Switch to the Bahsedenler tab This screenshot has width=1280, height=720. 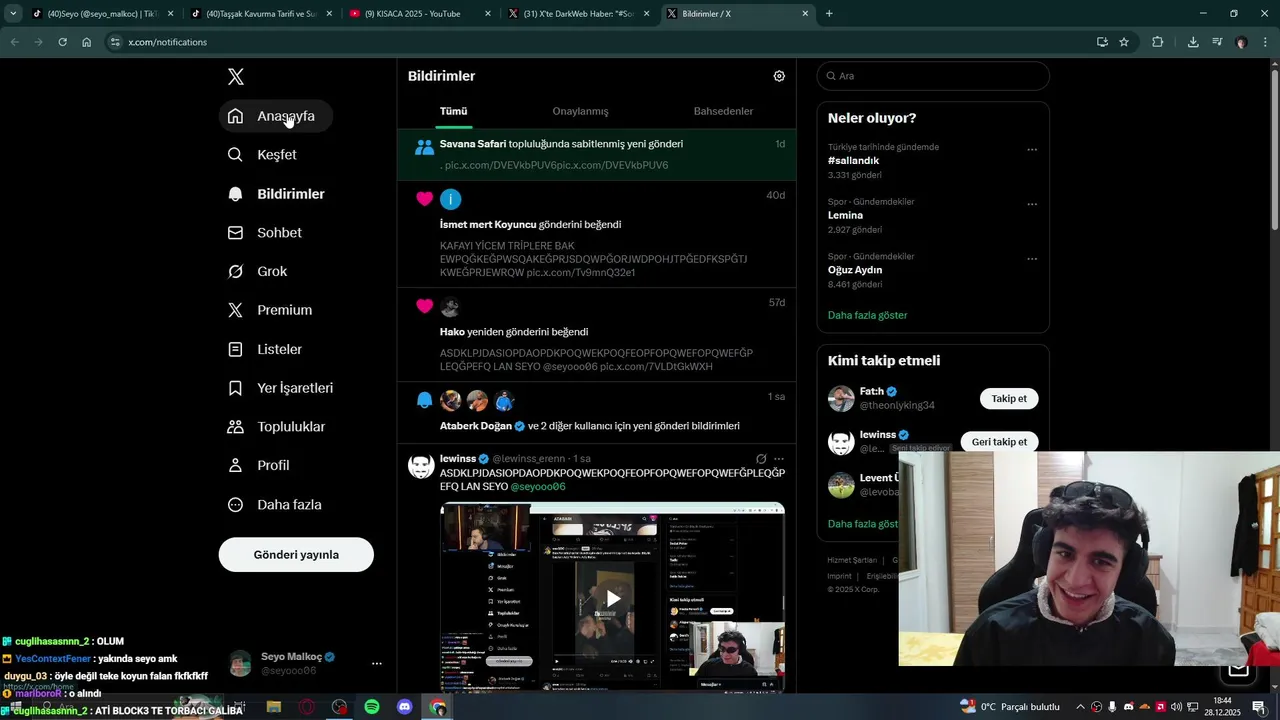click(723, 111)
